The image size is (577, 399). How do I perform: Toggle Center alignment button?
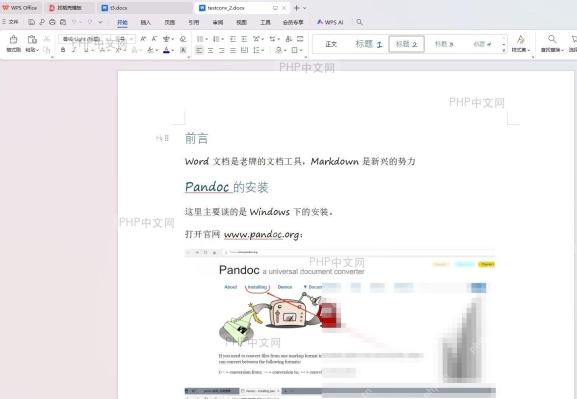pos(210,50)
